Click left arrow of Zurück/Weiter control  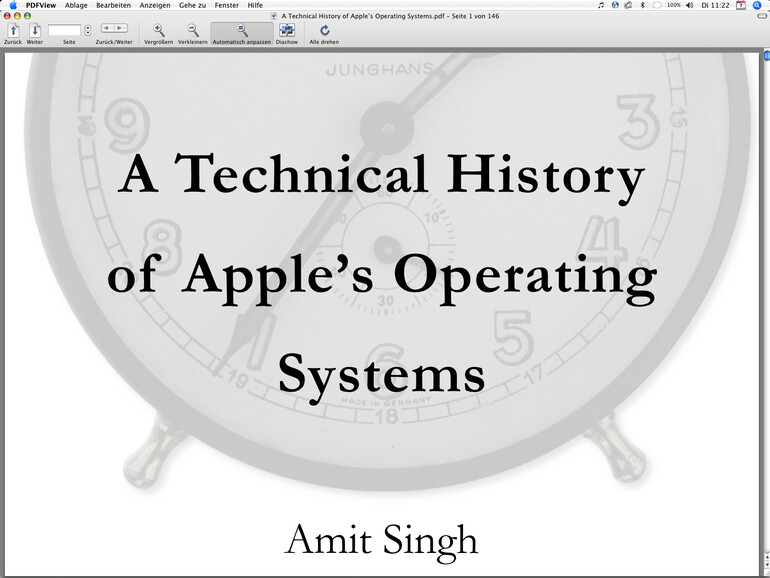tap(107, 28)
